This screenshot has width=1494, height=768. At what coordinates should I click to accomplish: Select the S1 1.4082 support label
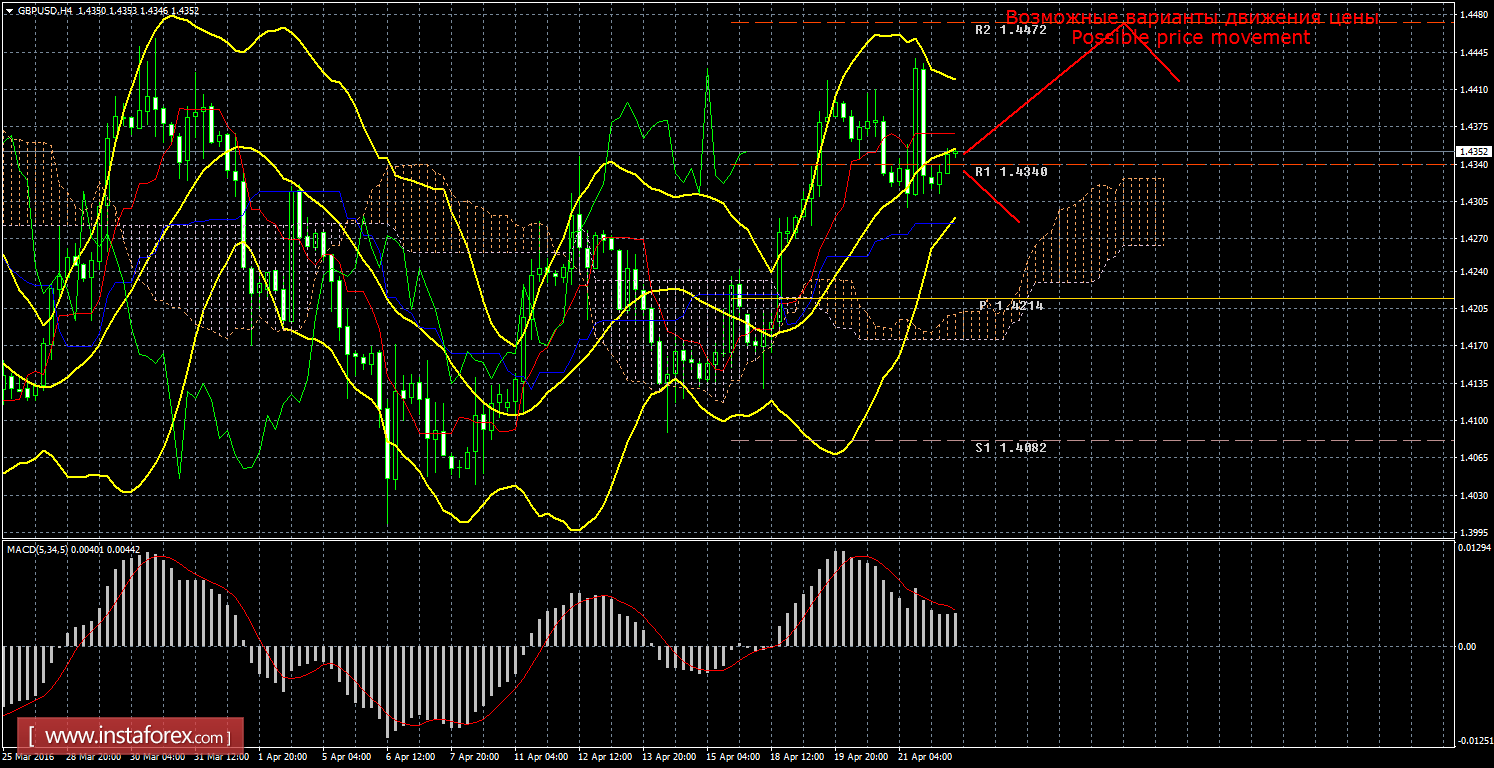1011,447
